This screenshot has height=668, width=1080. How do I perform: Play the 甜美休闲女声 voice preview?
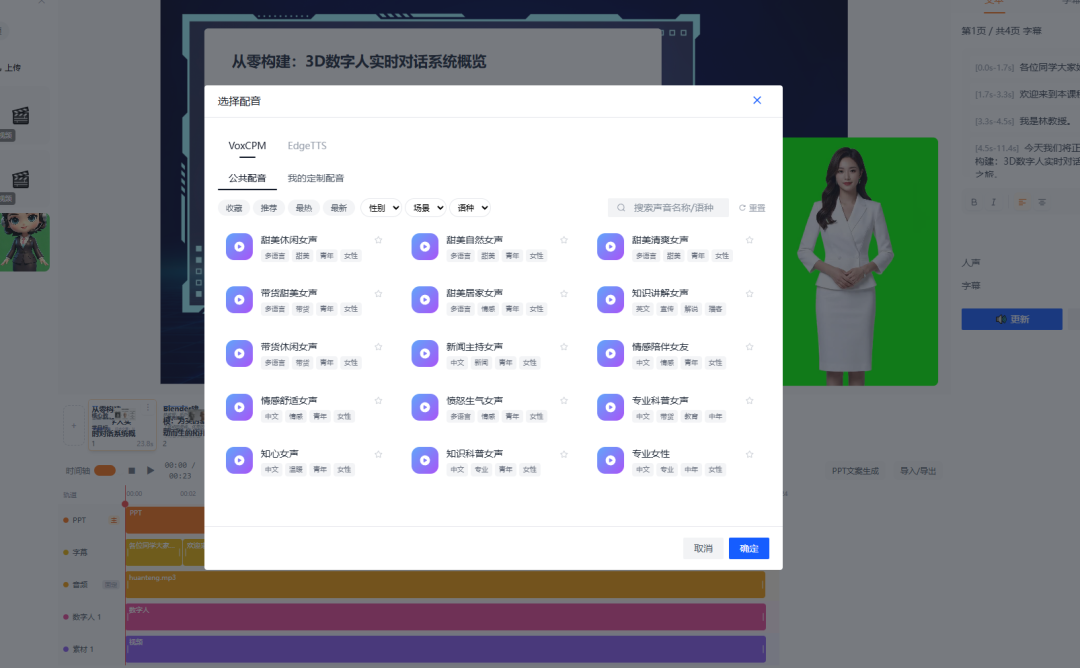(239, 247)
